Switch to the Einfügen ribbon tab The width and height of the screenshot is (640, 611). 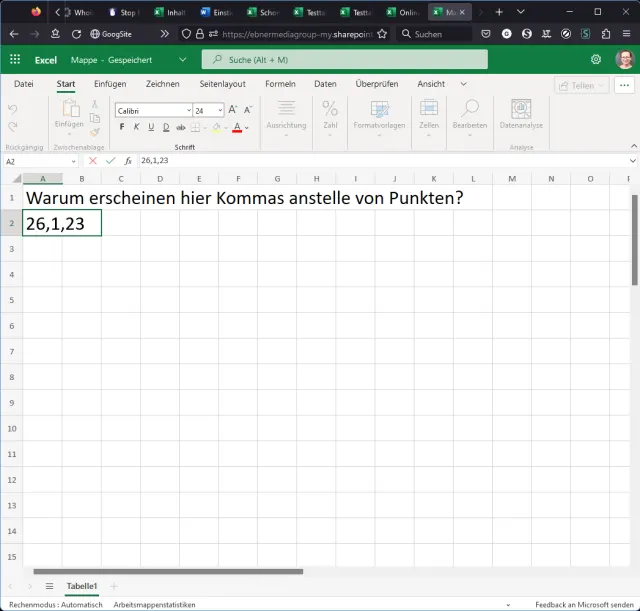tap(110, 84)
